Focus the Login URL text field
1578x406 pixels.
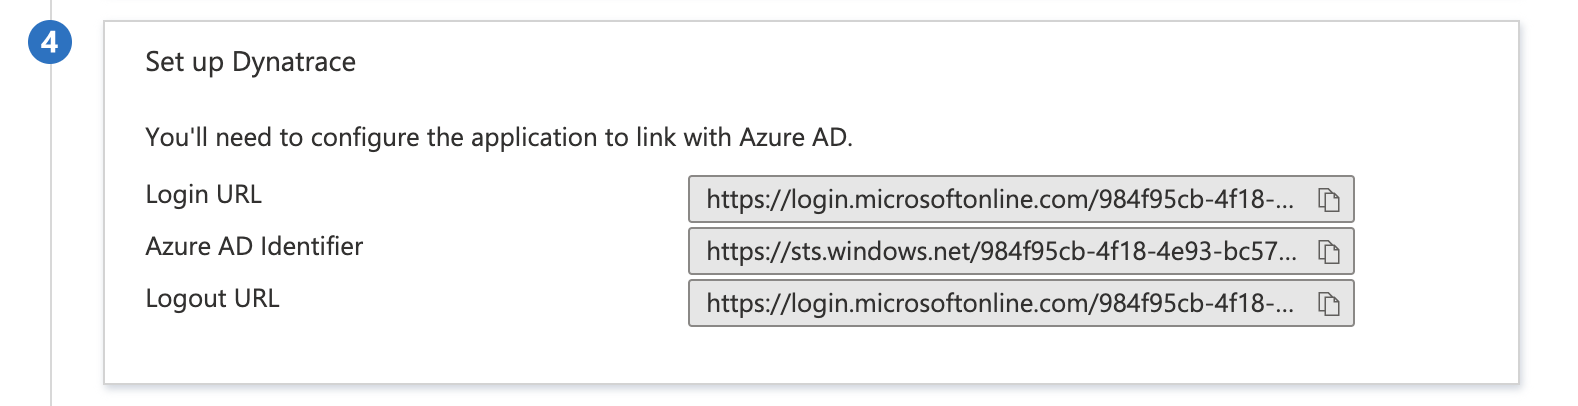pos(1000,200)
